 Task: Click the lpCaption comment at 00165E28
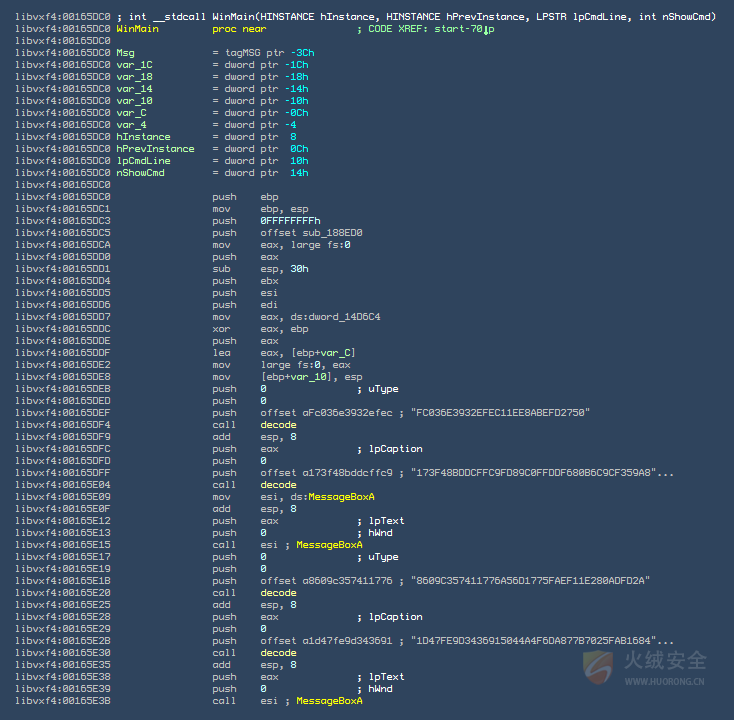389,617
